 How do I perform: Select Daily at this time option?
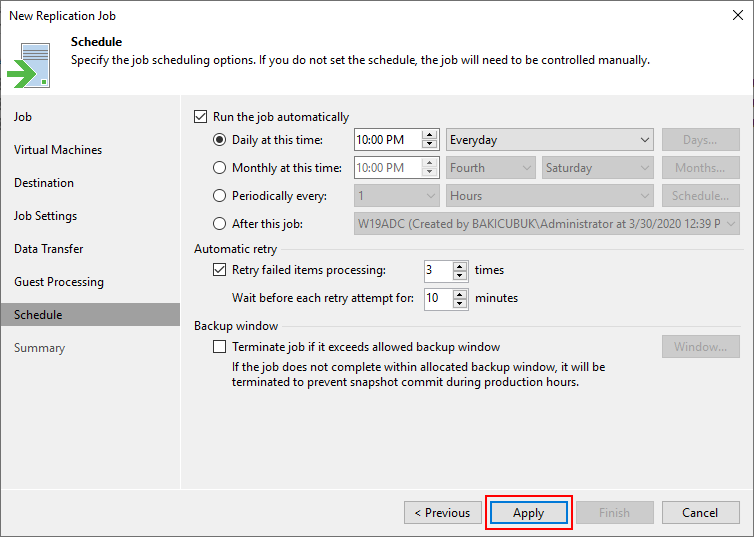point(220,140)
